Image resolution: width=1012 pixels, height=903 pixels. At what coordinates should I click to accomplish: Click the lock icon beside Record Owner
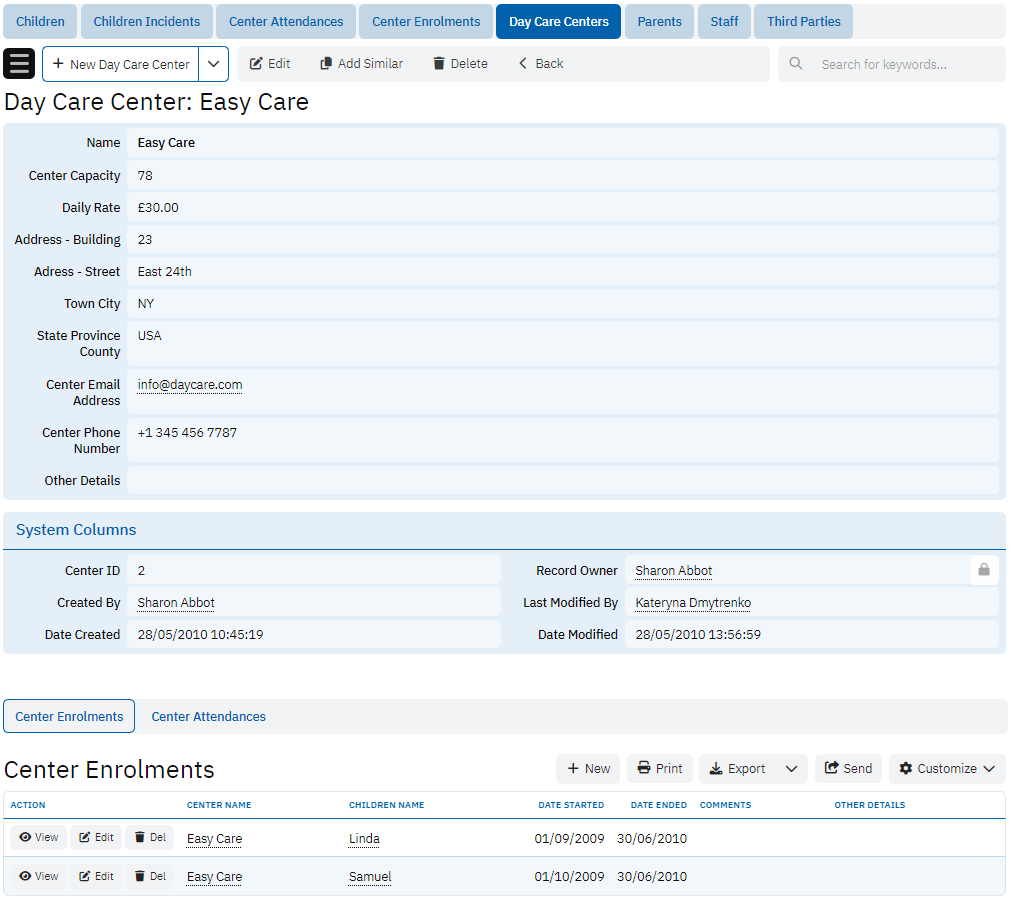pyautogui.click(x=983, y=570)
